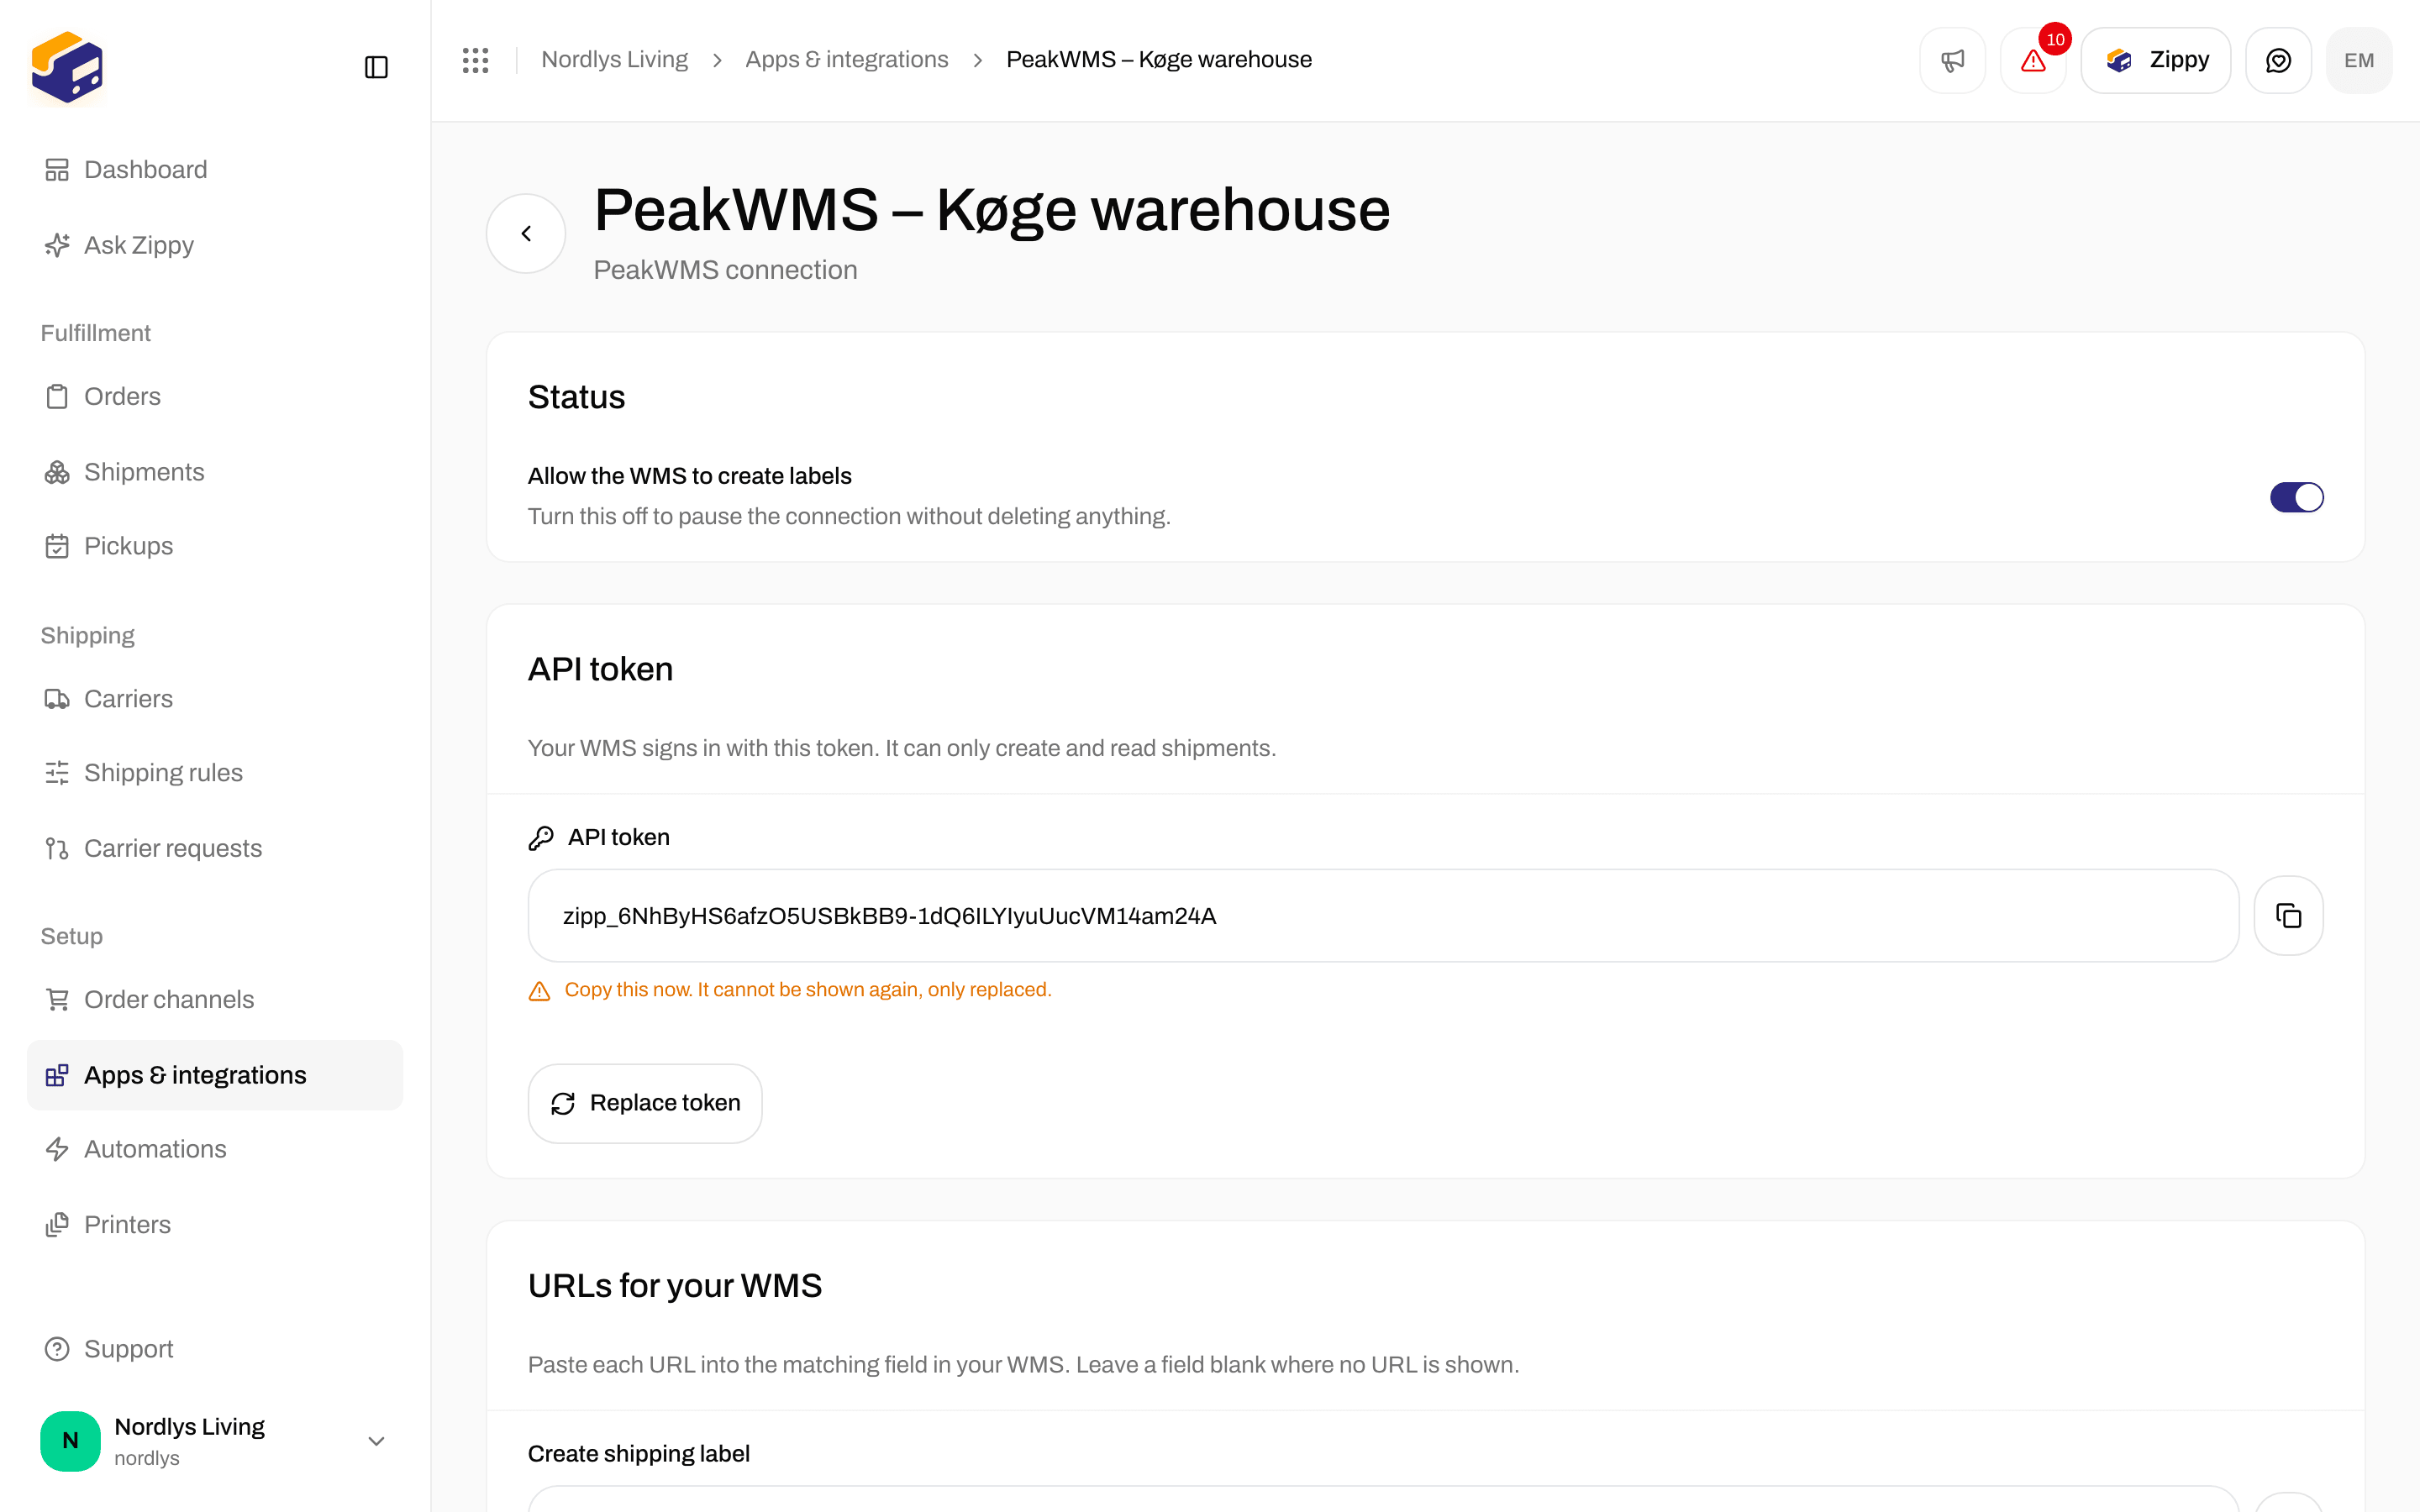The image size is (2420, 1512).
Task: Open the apps grid launcher
Action: [x=476, y=60]
